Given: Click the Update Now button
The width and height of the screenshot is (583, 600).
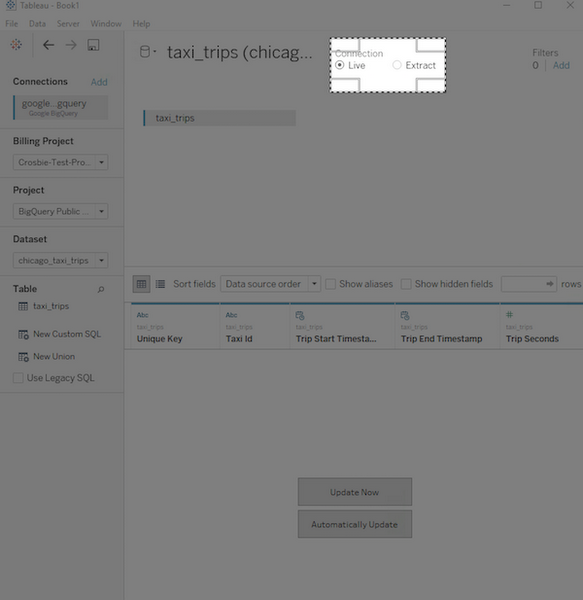Looking at the screenshot, I should tap(355, 492).
